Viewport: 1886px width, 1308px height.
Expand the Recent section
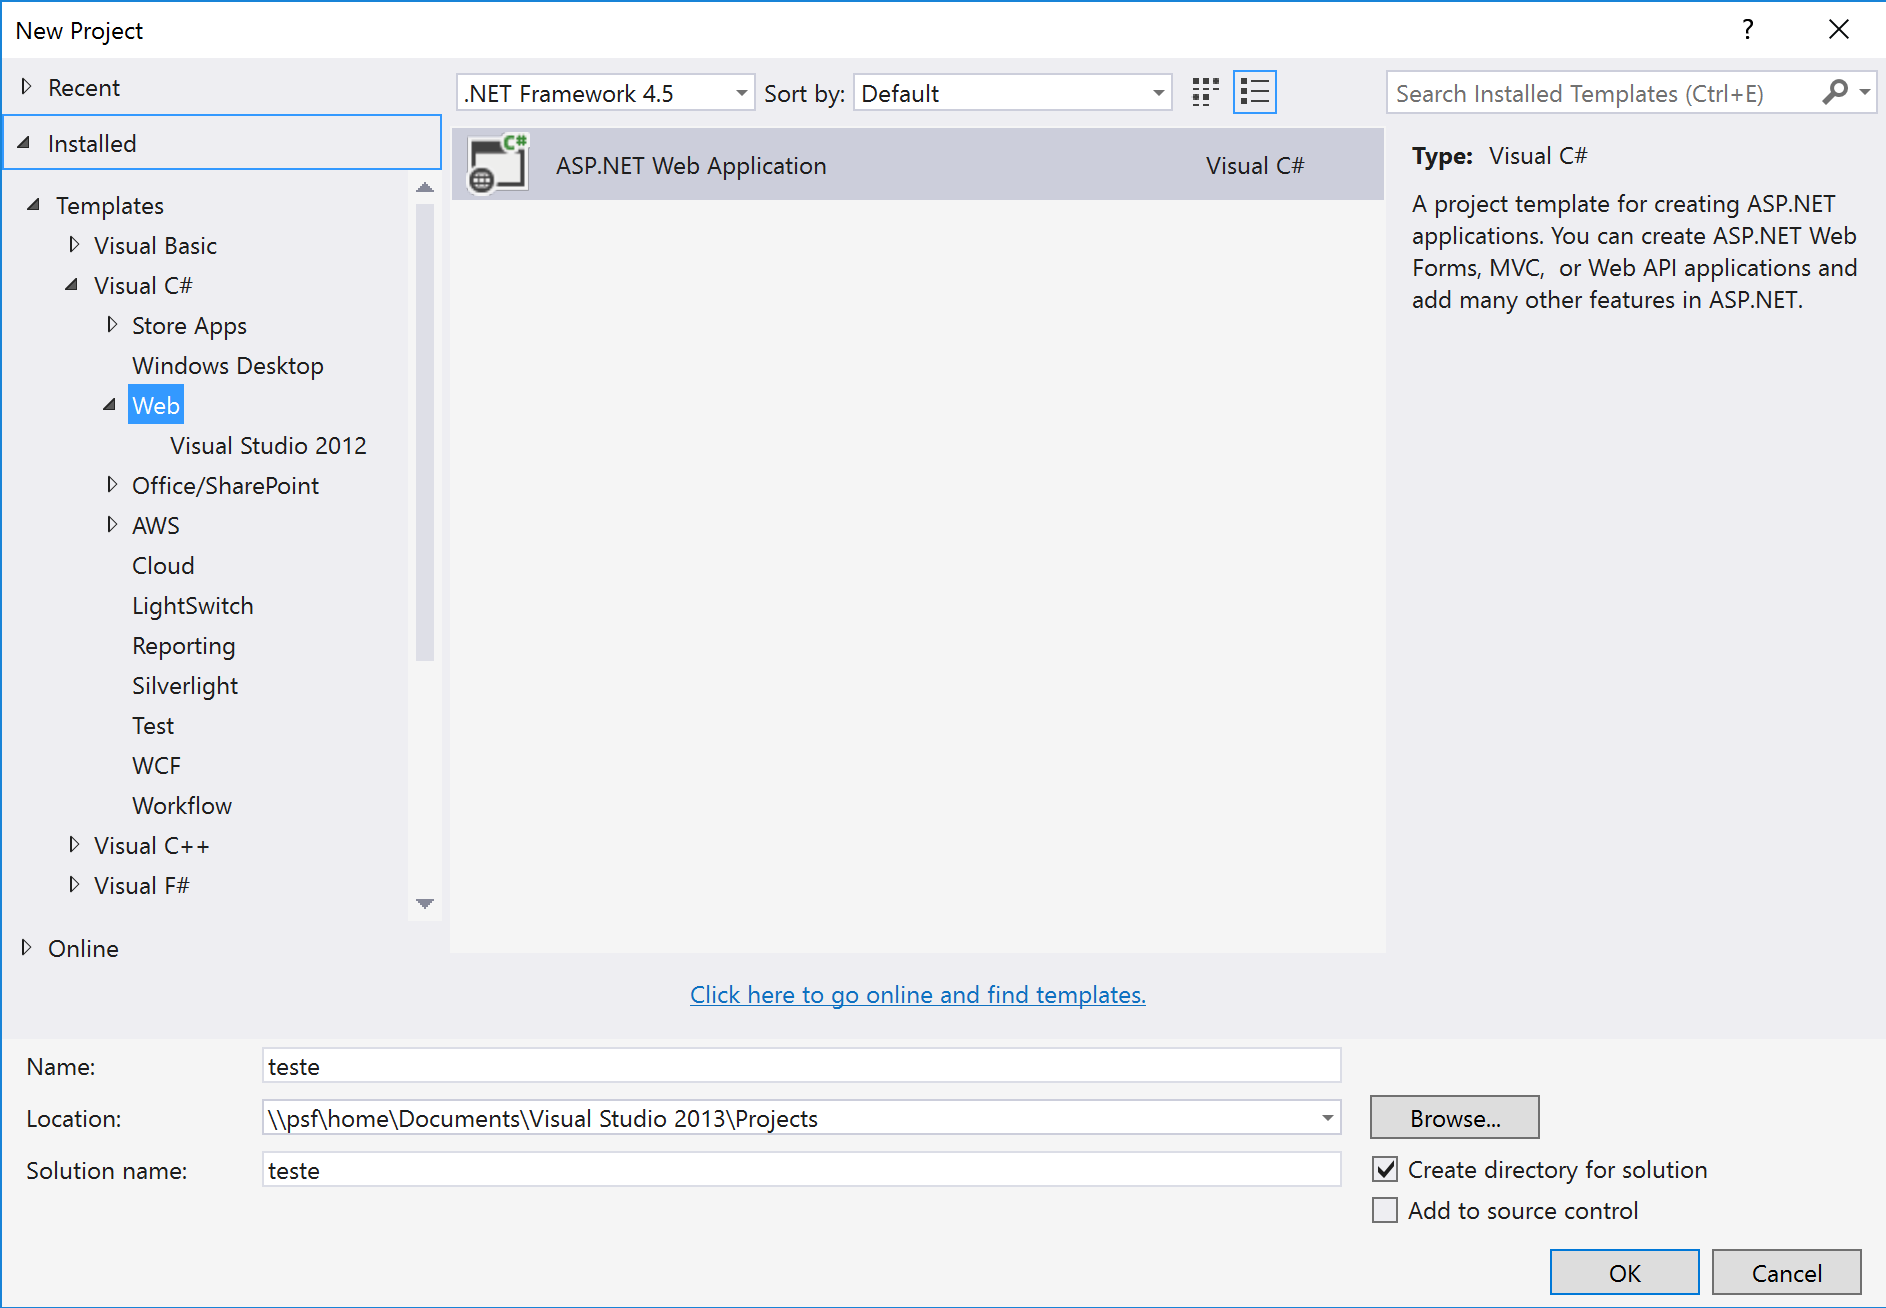tap(26, 87)
